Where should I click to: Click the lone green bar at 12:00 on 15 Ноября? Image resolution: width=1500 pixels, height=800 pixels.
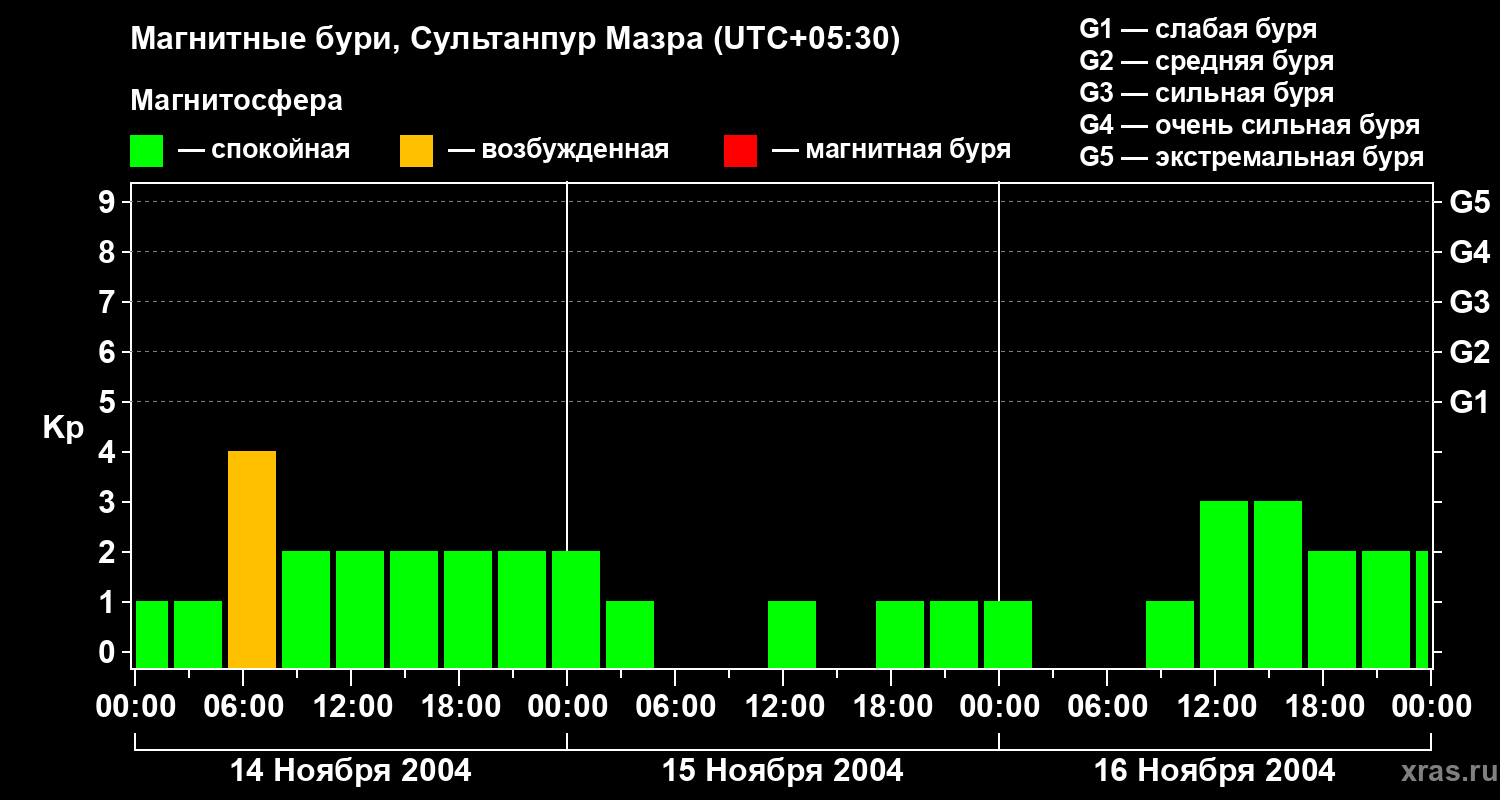tap(792, 635)
